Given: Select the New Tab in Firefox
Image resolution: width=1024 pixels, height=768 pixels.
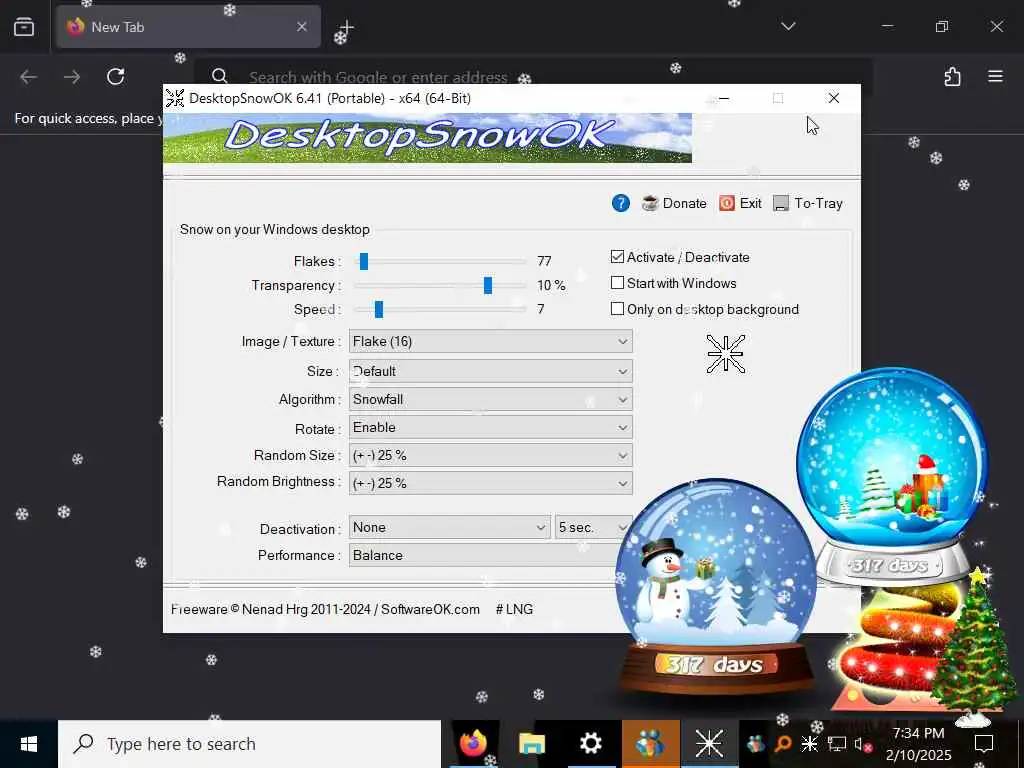Looking at the screenshot, I should point(188,27).
